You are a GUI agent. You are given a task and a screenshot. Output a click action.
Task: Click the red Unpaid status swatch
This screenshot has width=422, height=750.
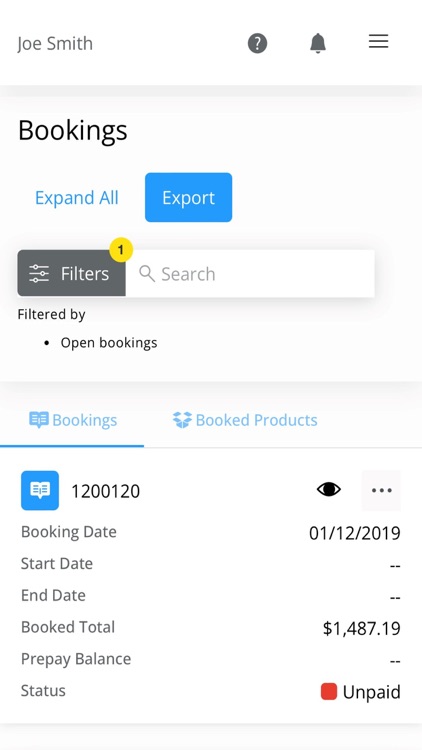(x=329, y=692)
